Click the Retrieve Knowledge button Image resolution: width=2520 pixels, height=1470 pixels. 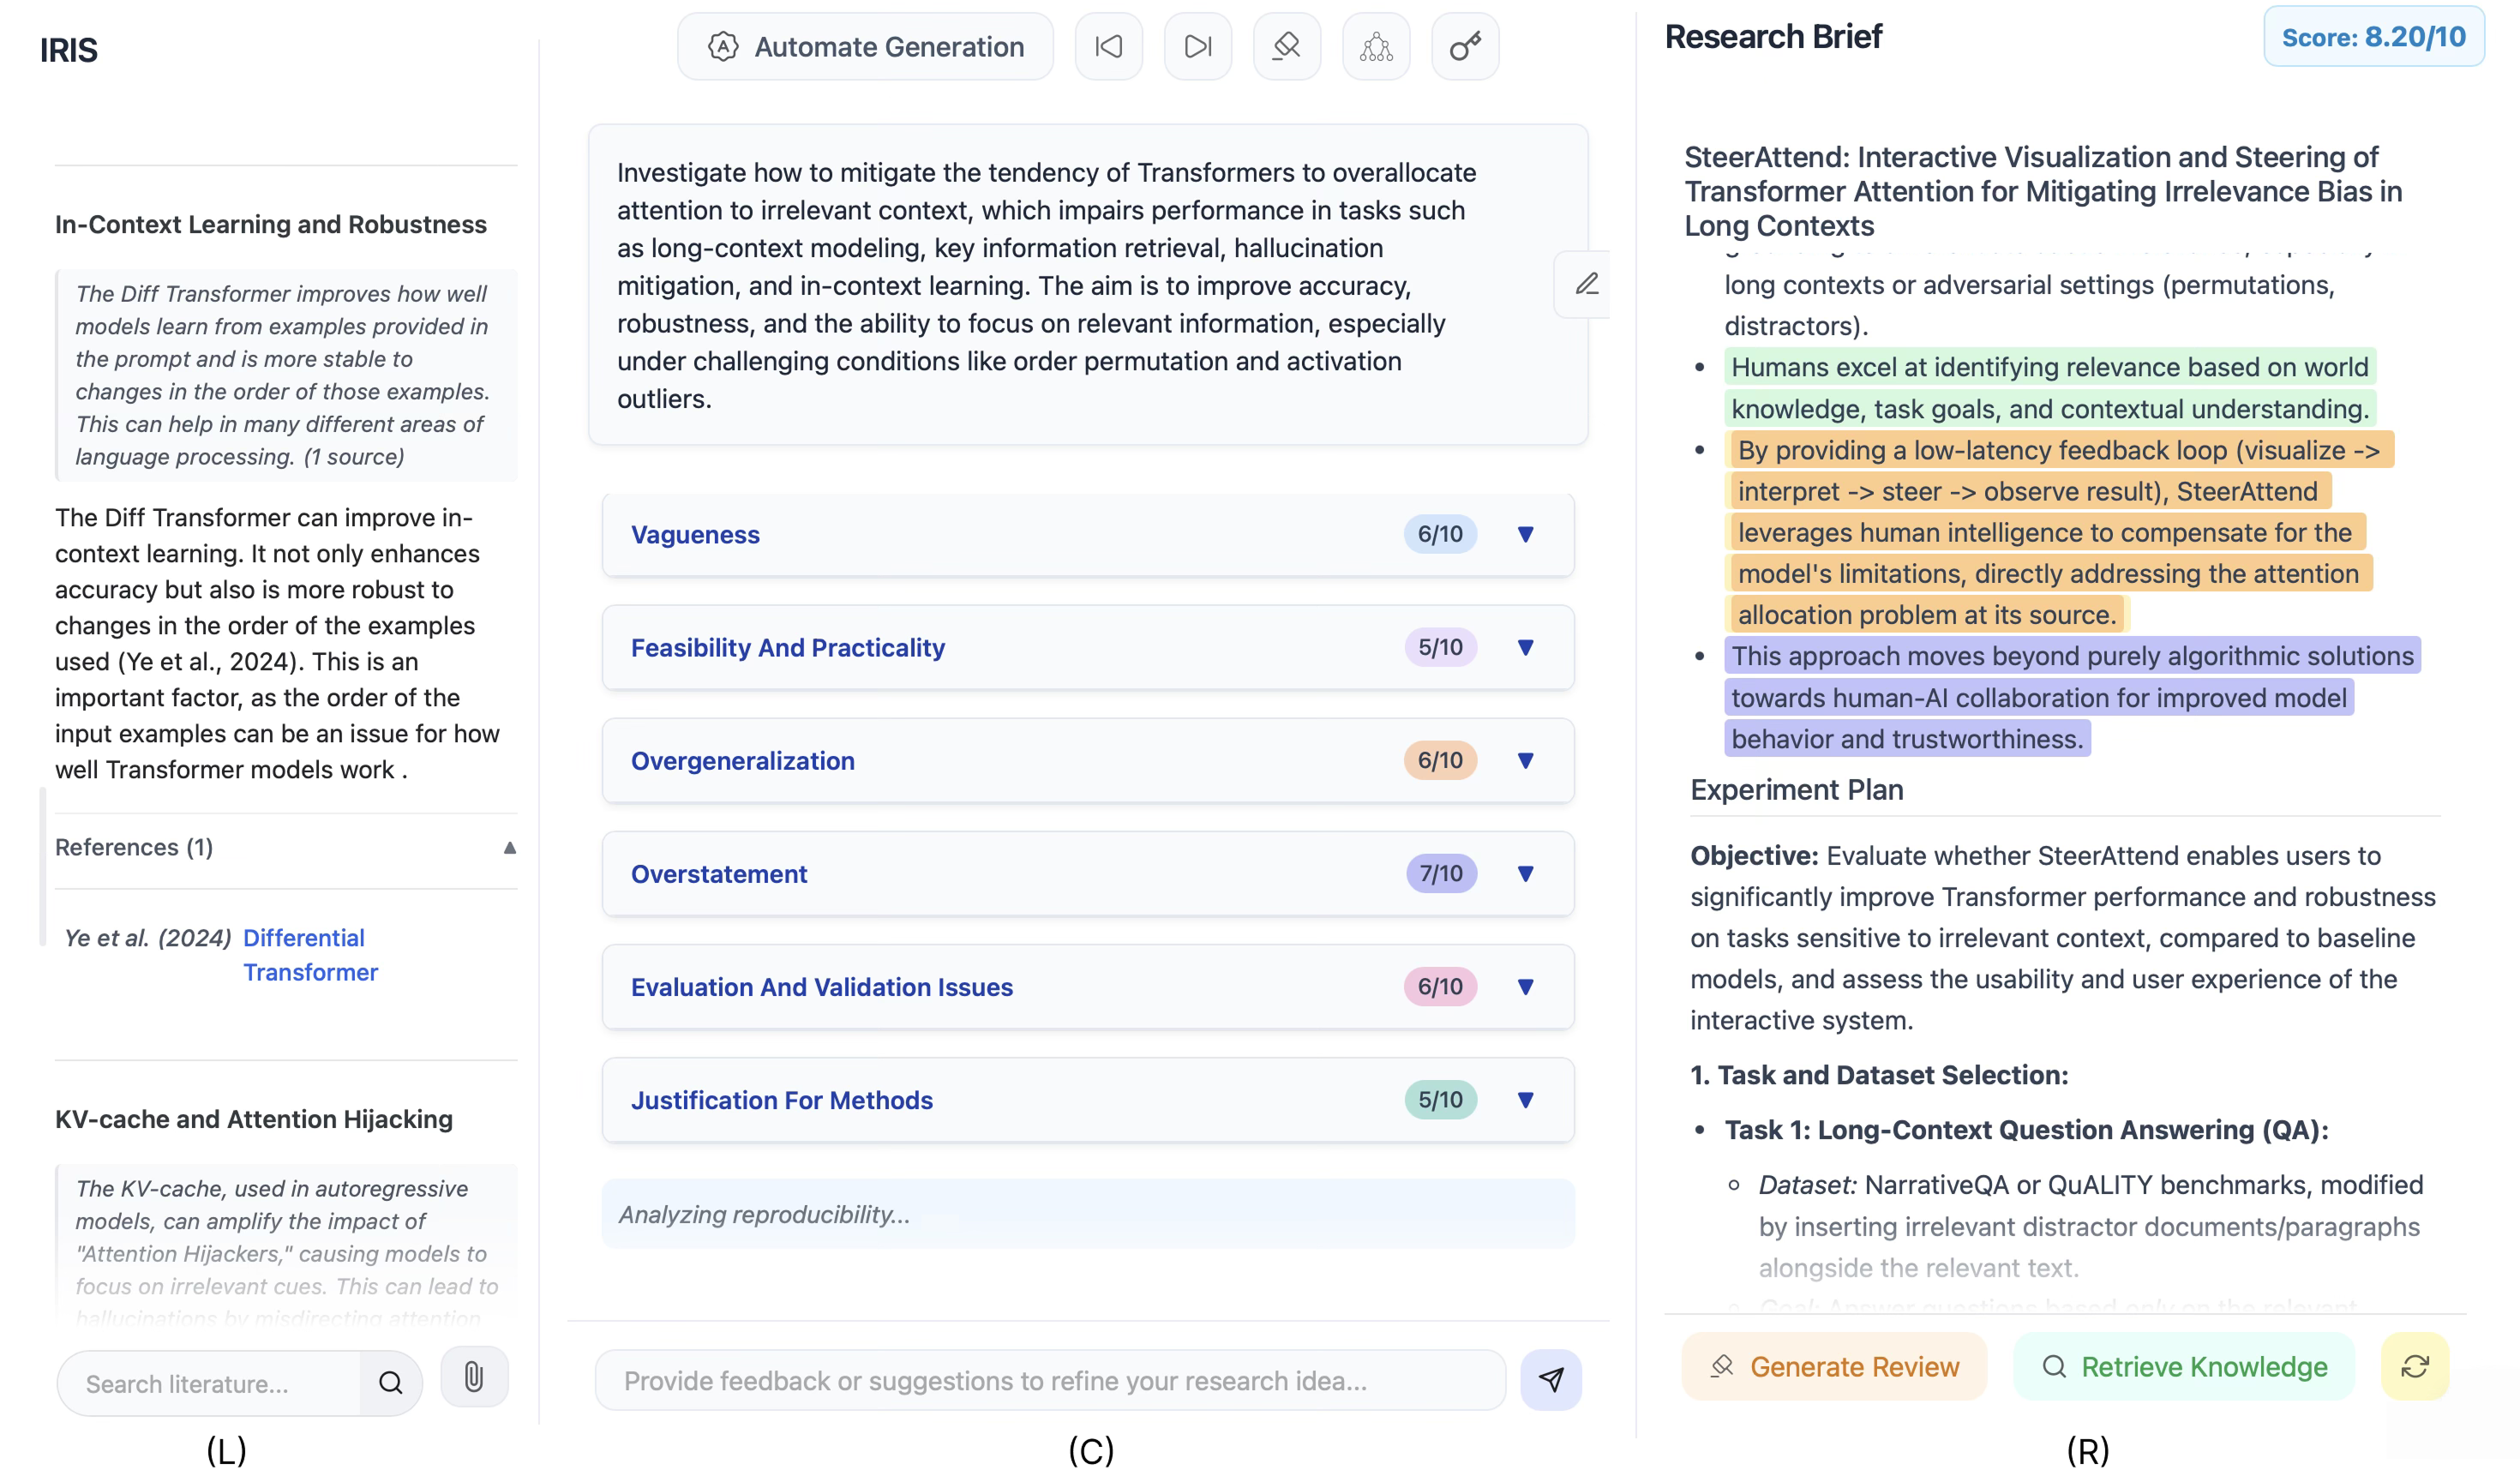click(2184, 1366)
